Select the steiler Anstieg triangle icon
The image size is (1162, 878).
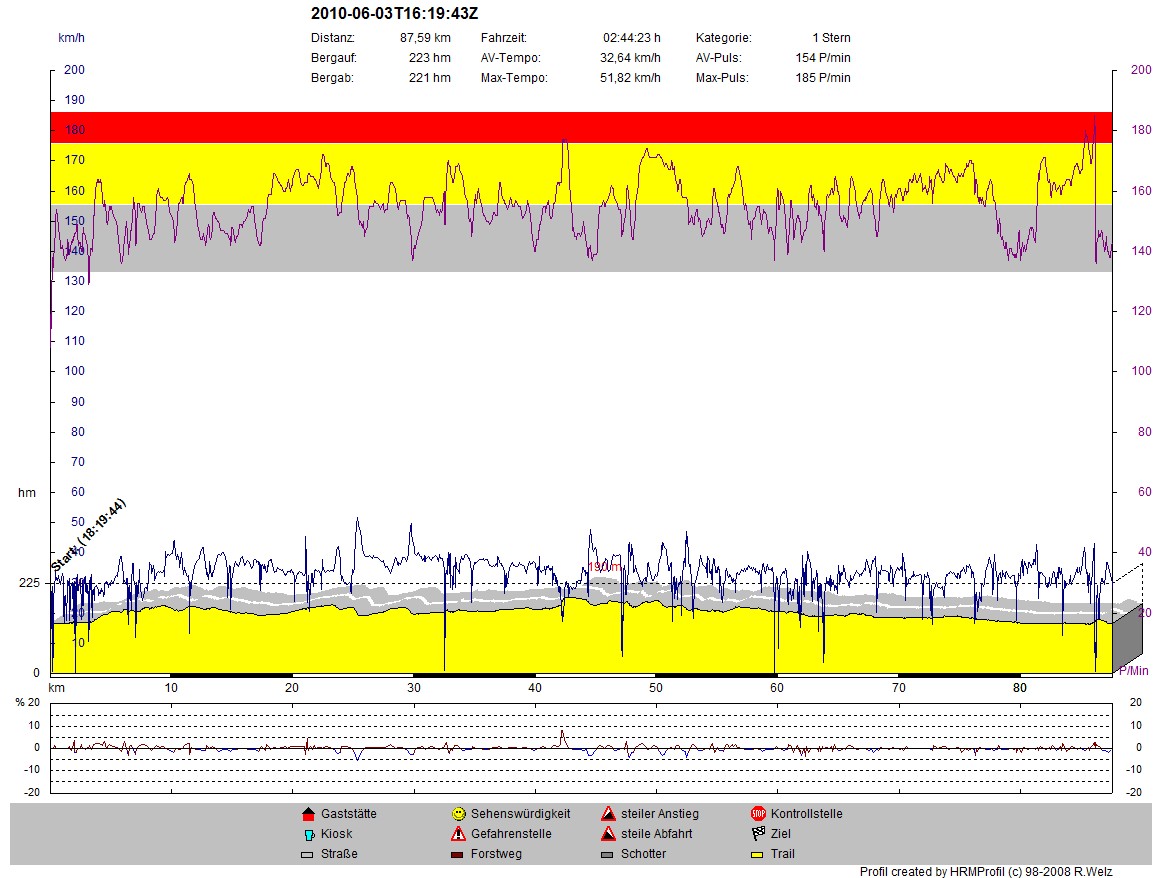pyautogui.click(x=608, y=814)
